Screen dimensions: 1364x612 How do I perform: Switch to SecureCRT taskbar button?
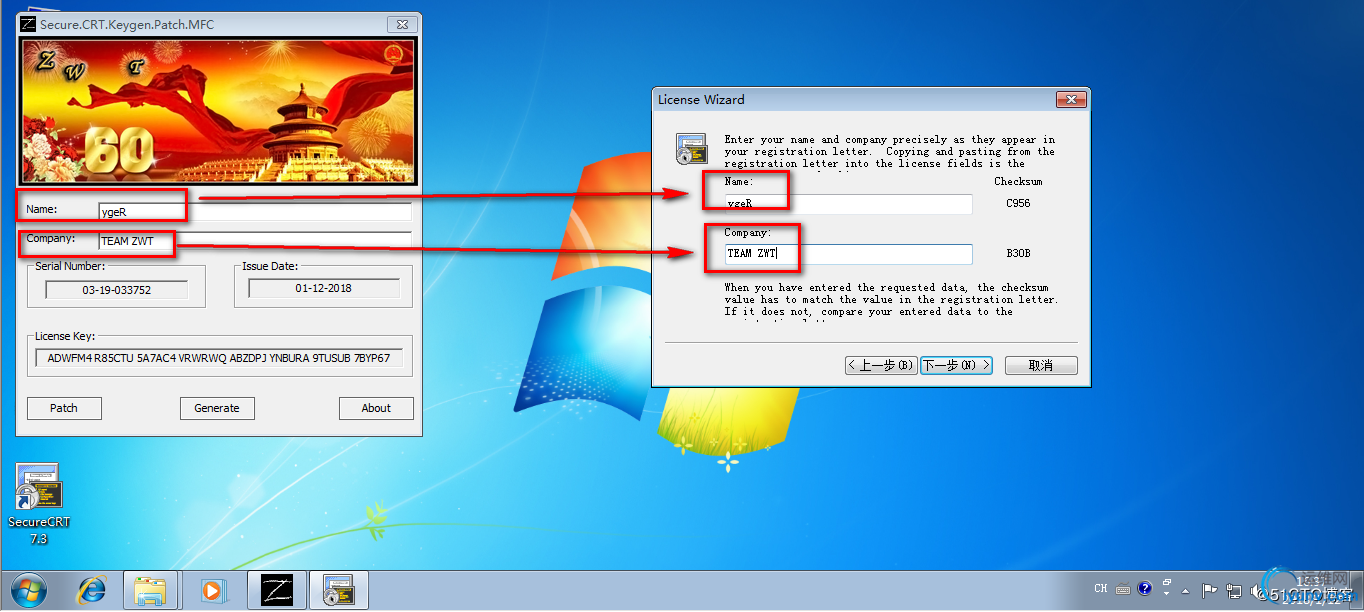338,591
